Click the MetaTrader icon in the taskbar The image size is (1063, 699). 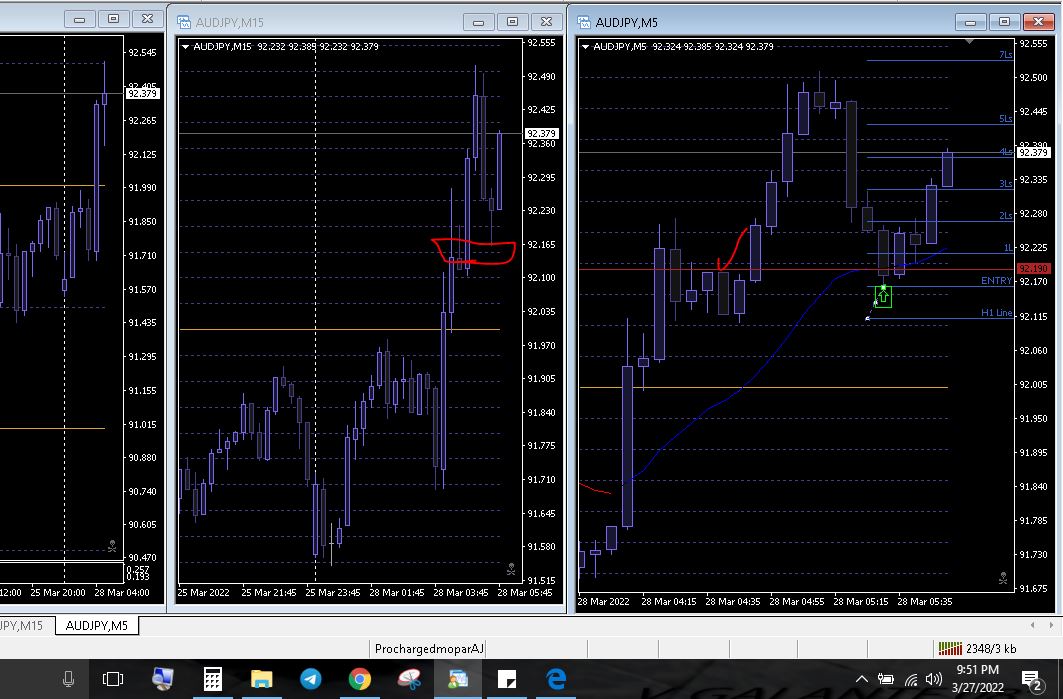458,679
